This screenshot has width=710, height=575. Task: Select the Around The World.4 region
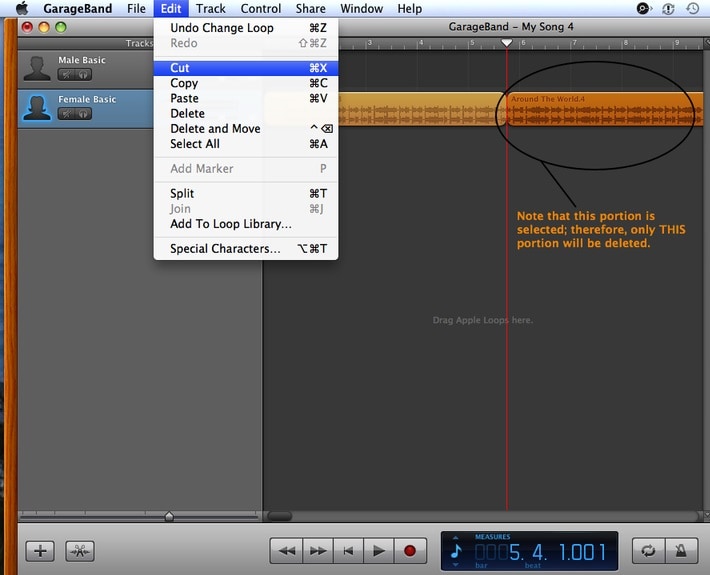[605, 109]
